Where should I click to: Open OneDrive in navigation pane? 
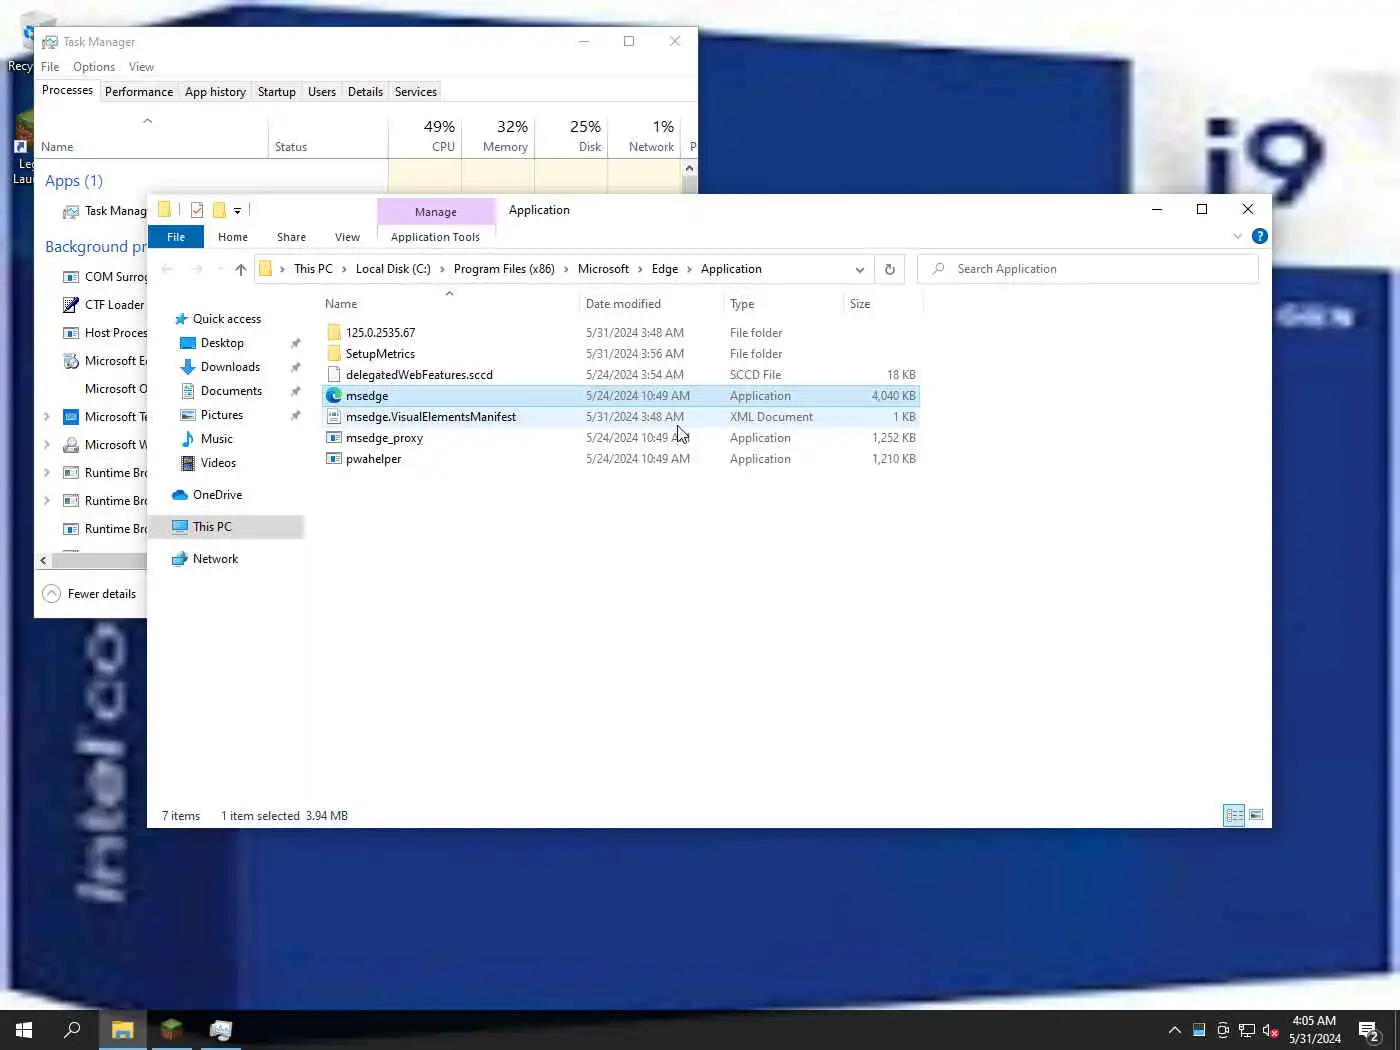pos(217,495)
